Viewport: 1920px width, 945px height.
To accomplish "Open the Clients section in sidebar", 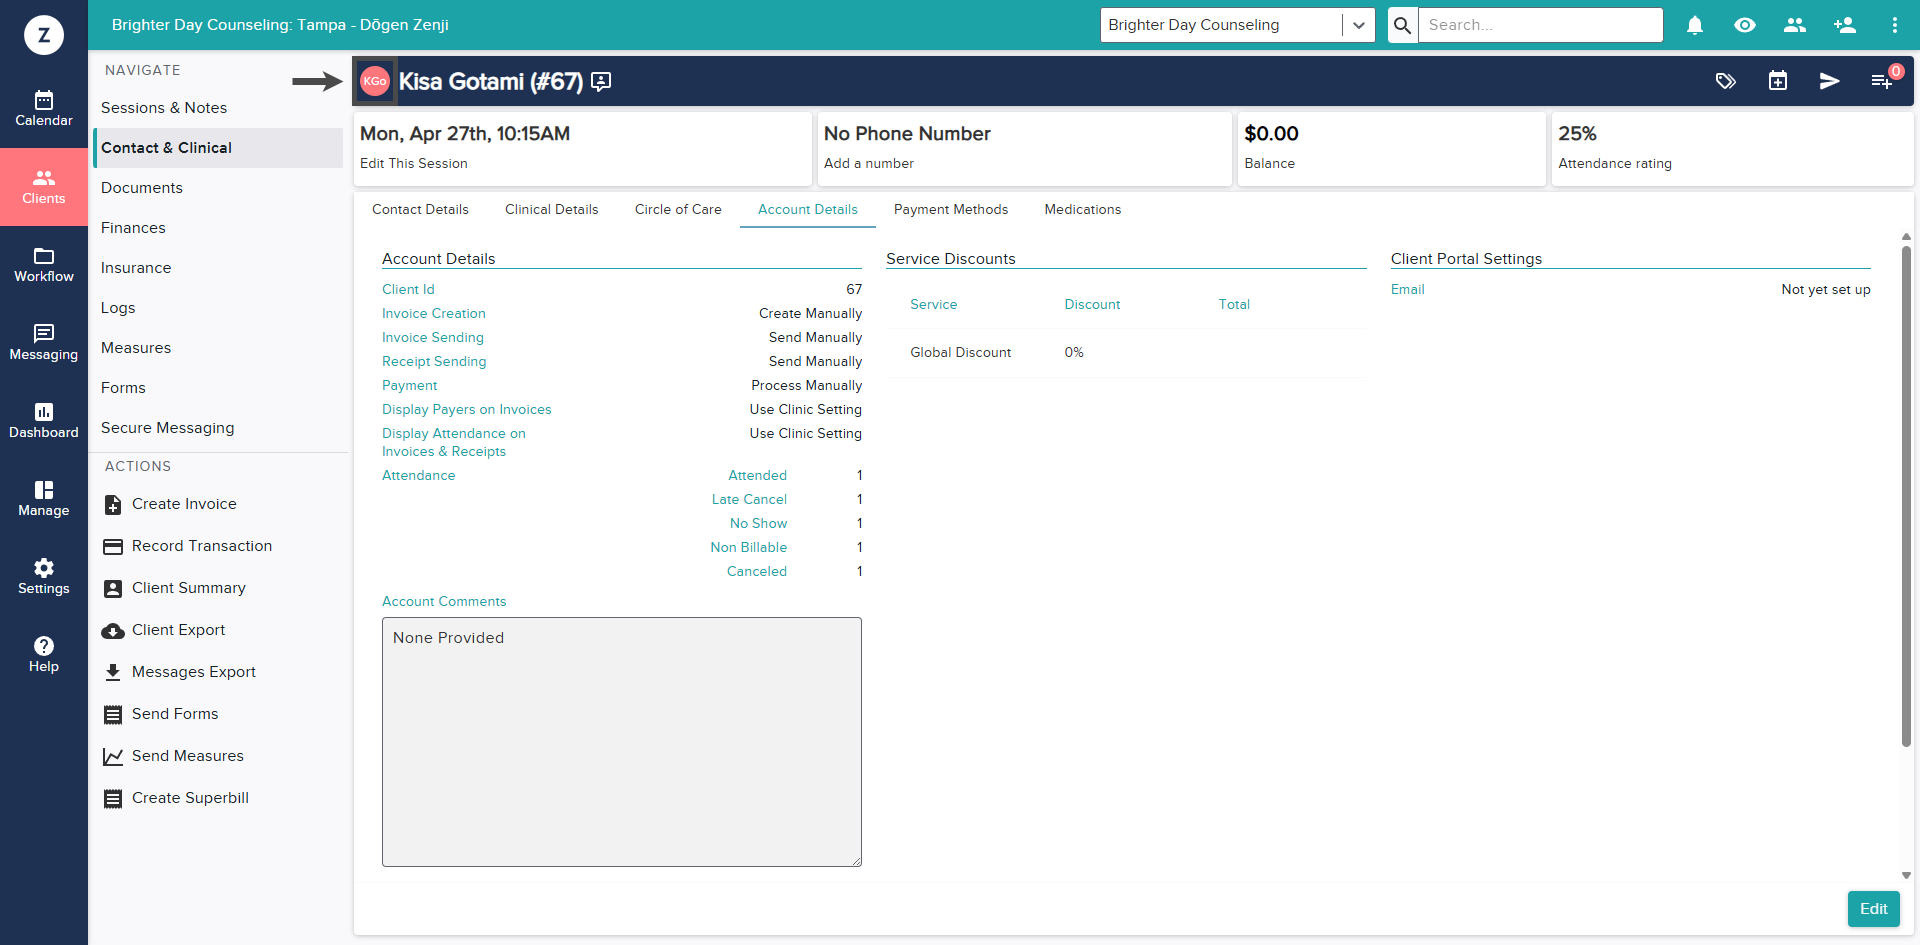I will [44, 187].
